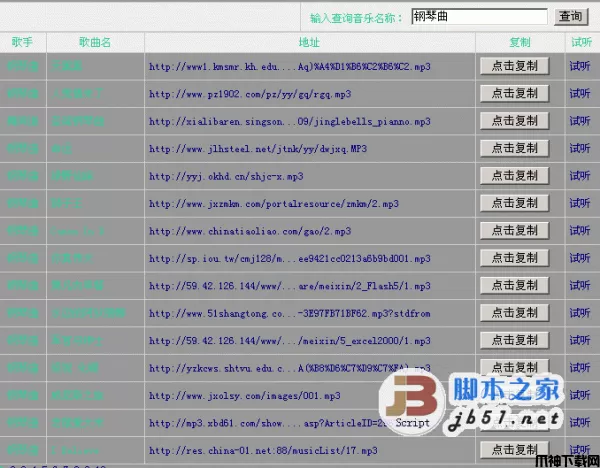Preview the jlhsteel.net dwjxq.MP3 track with 试听
The height and width of the screenshot is (468, 600).
[x=580, y=148]
